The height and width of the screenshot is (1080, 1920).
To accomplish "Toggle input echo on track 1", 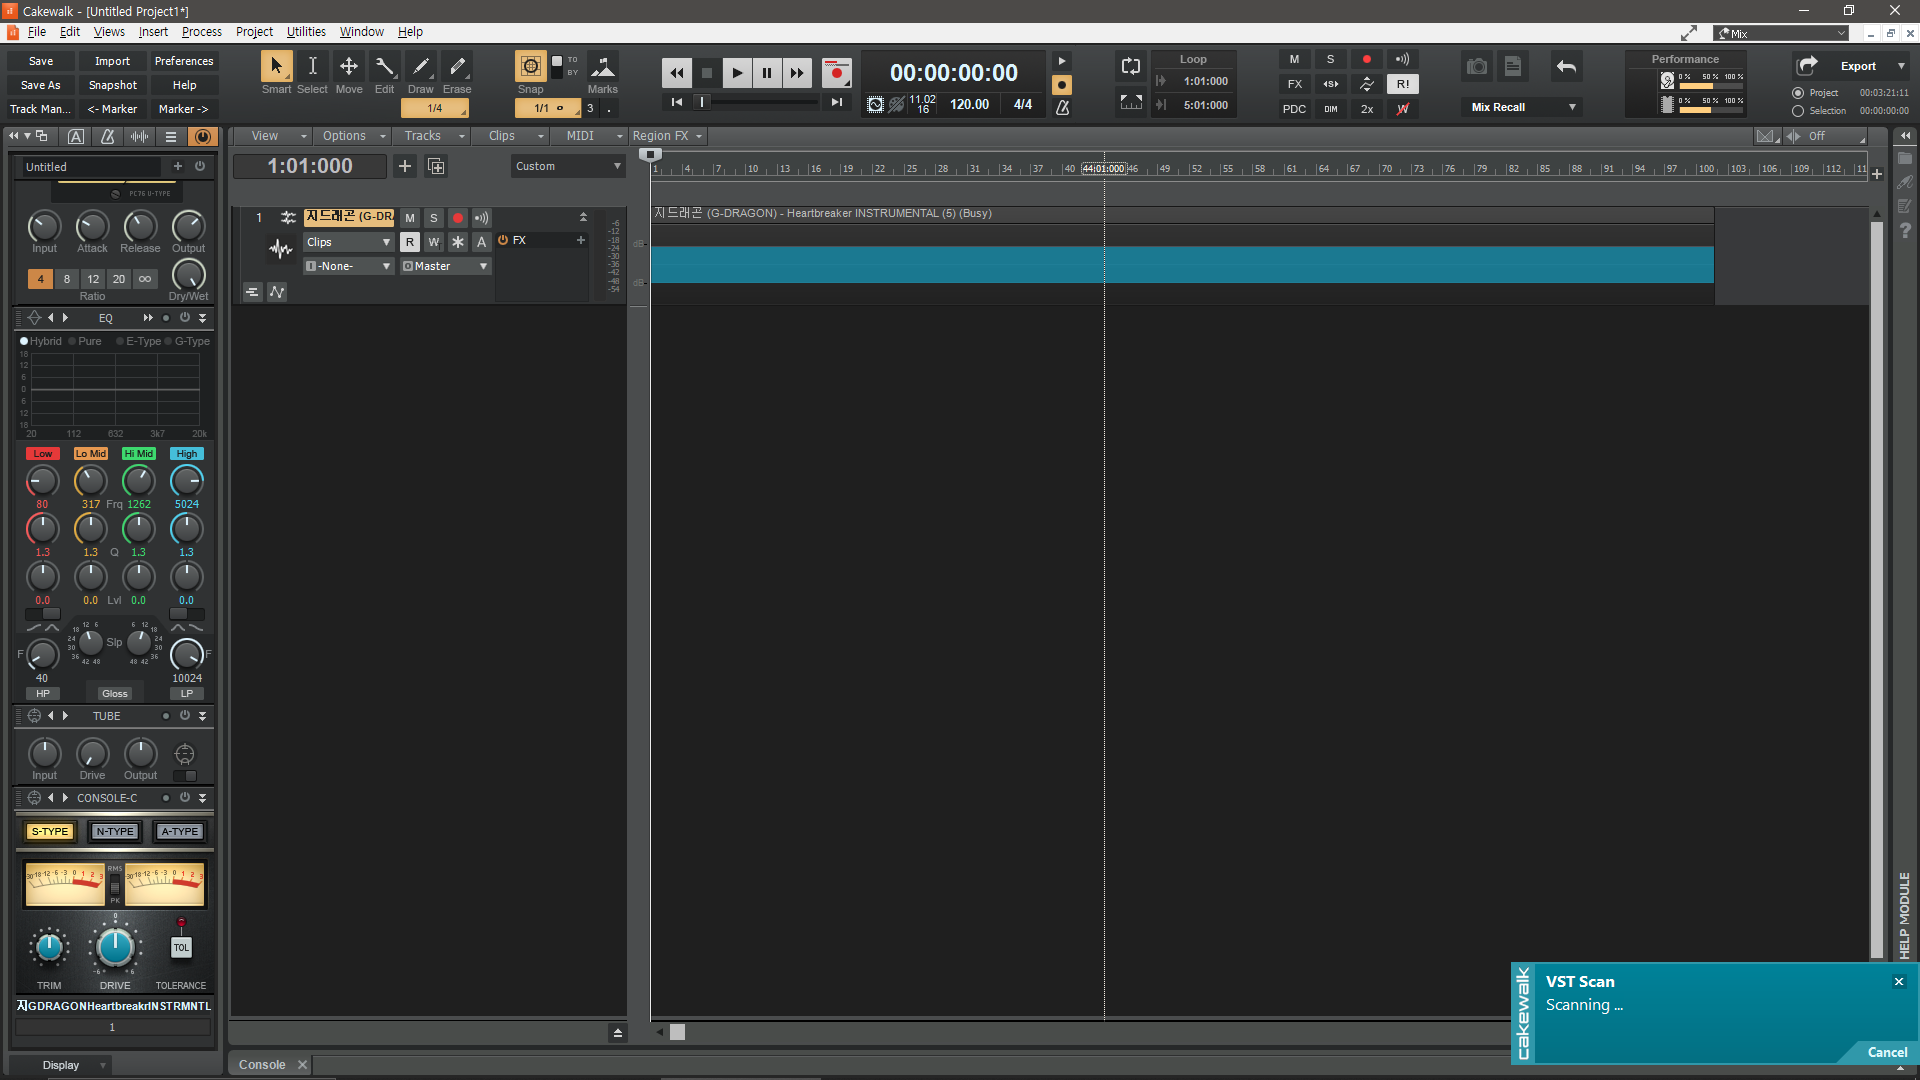I will [482, 218].
